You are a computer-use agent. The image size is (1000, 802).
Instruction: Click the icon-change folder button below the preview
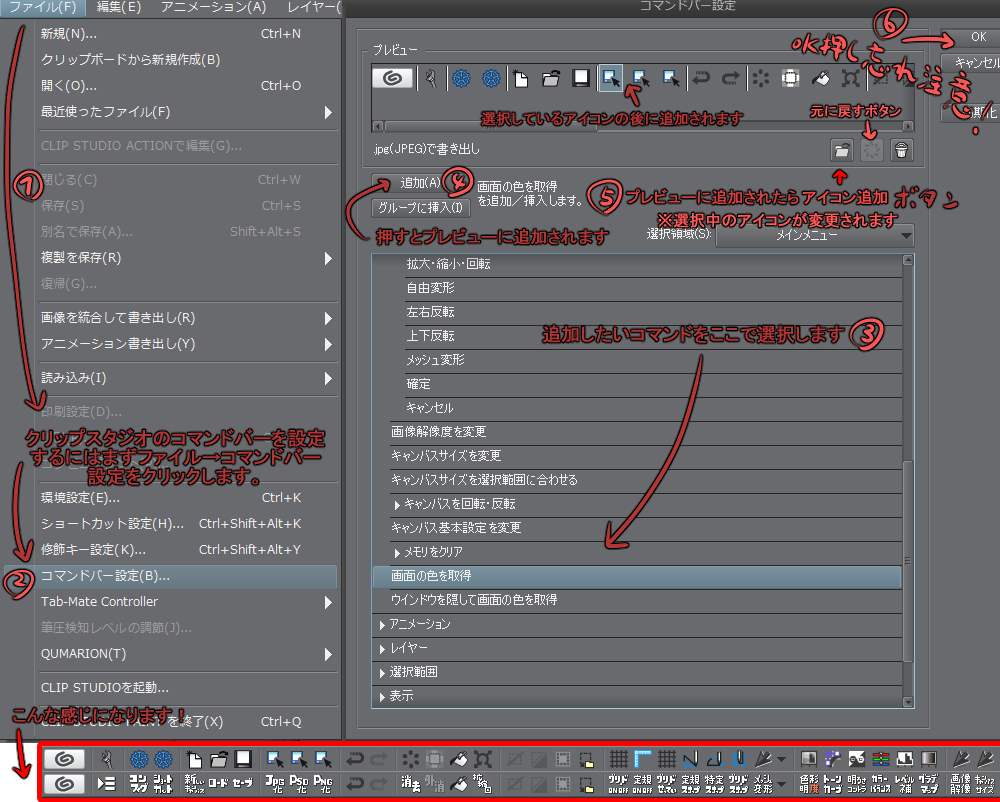pyautogui.click(x=842, y=150)
